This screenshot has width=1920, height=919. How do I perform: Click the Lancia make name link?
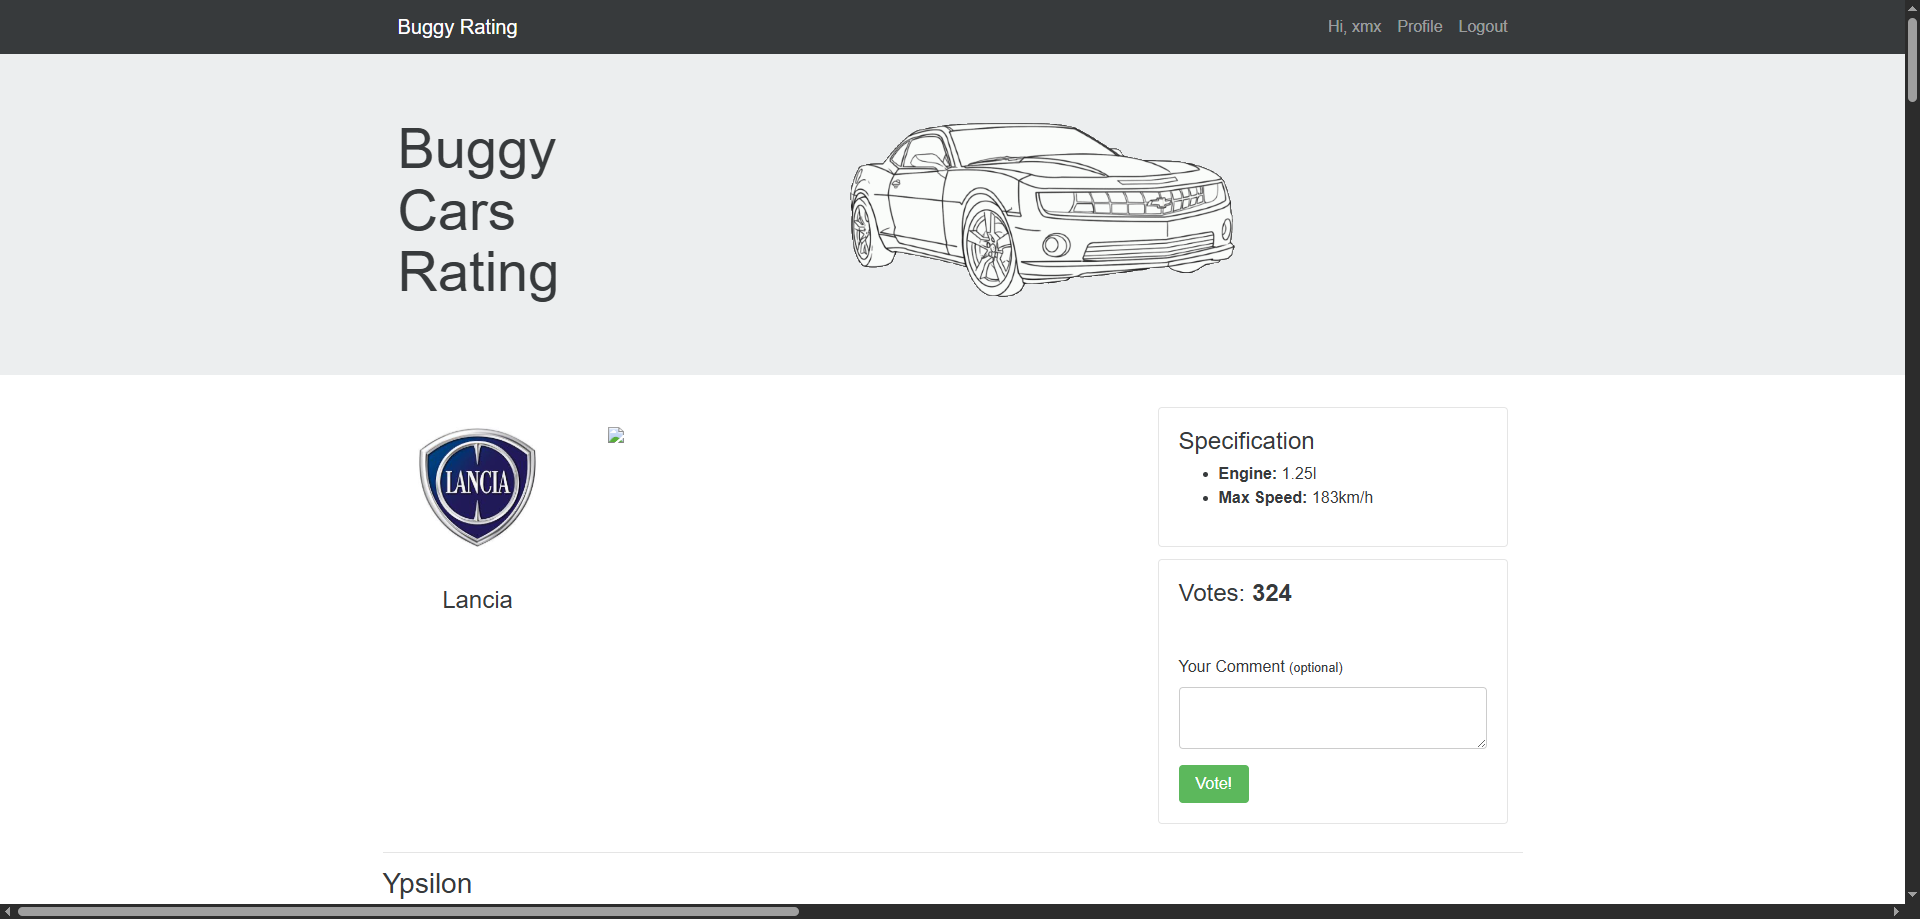click(477, 600)
